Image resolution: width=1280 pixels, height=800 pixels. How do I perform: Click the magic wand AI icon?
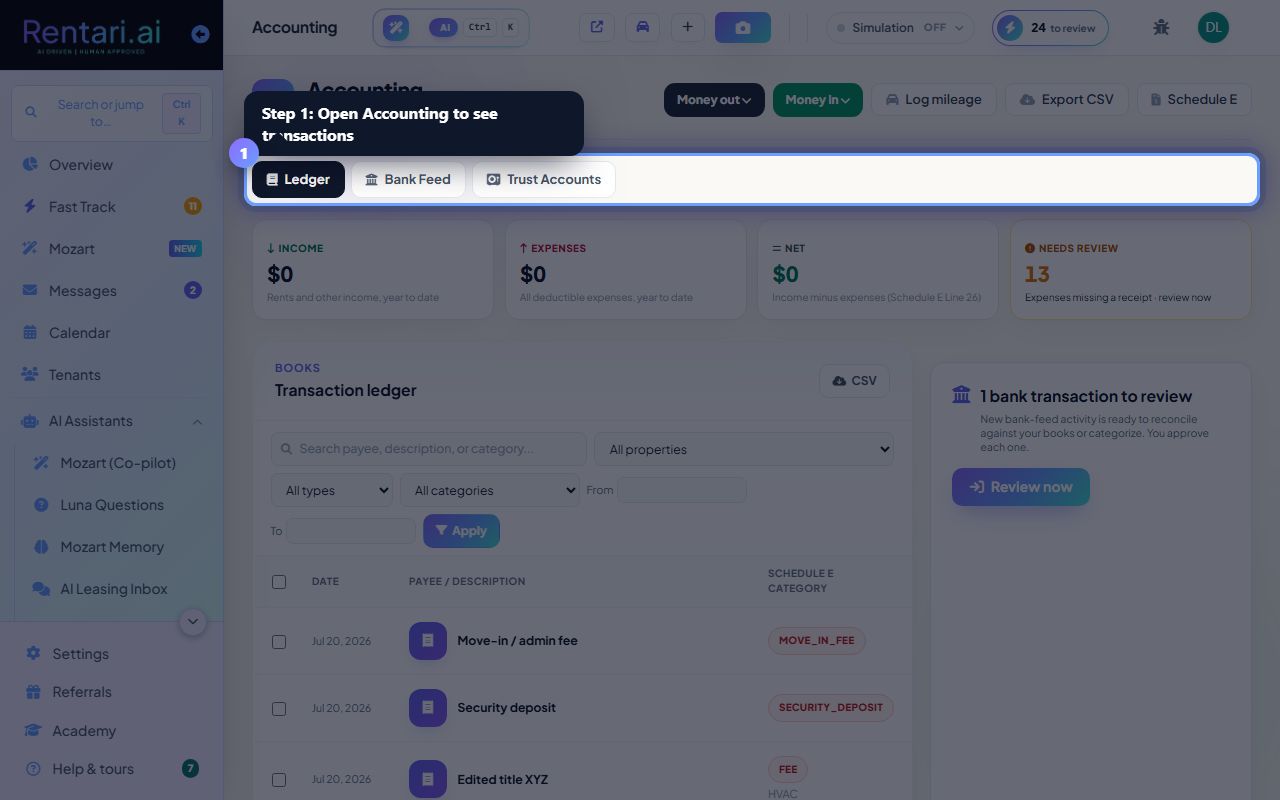pyautogui.click(x=396, y=28)
